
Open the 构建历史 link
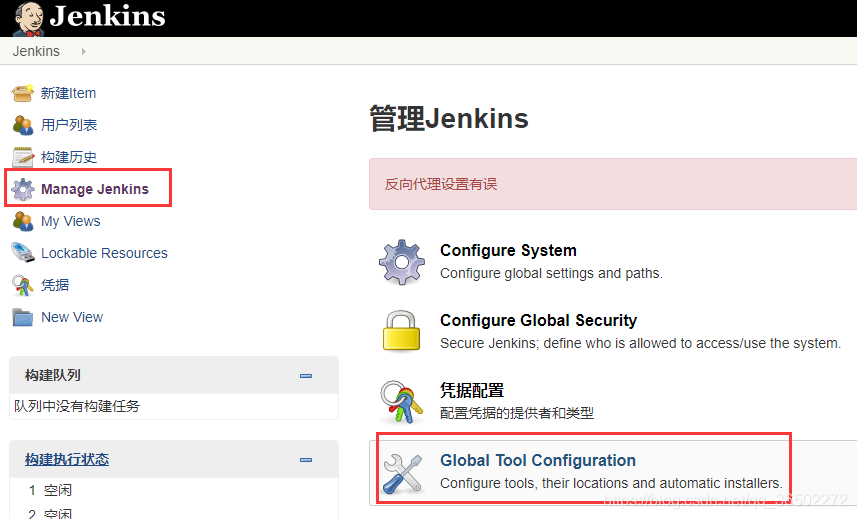click(x=69, y=157)
